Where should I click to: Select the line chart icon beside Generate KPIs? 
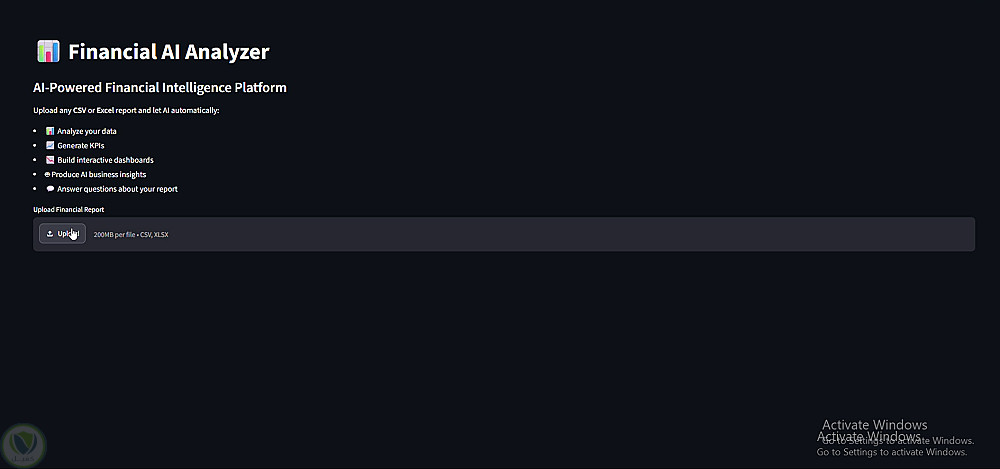pyautogui.click(x=50, y=145)
